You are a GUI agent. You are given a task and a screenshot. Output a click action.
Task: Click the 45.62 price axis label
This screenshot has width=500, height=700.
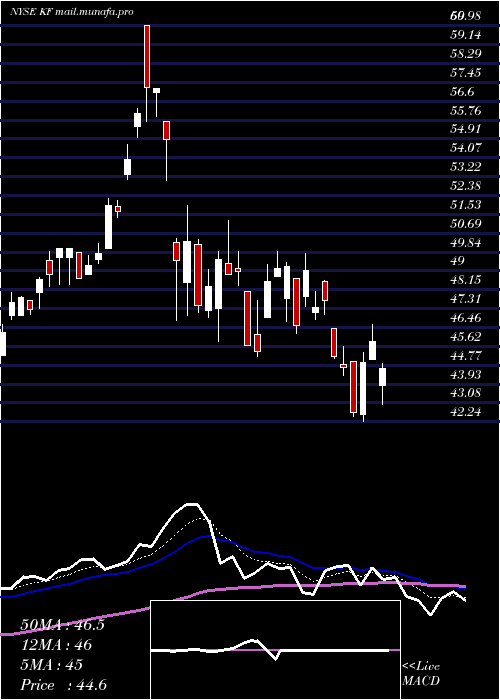click(466, 337)
